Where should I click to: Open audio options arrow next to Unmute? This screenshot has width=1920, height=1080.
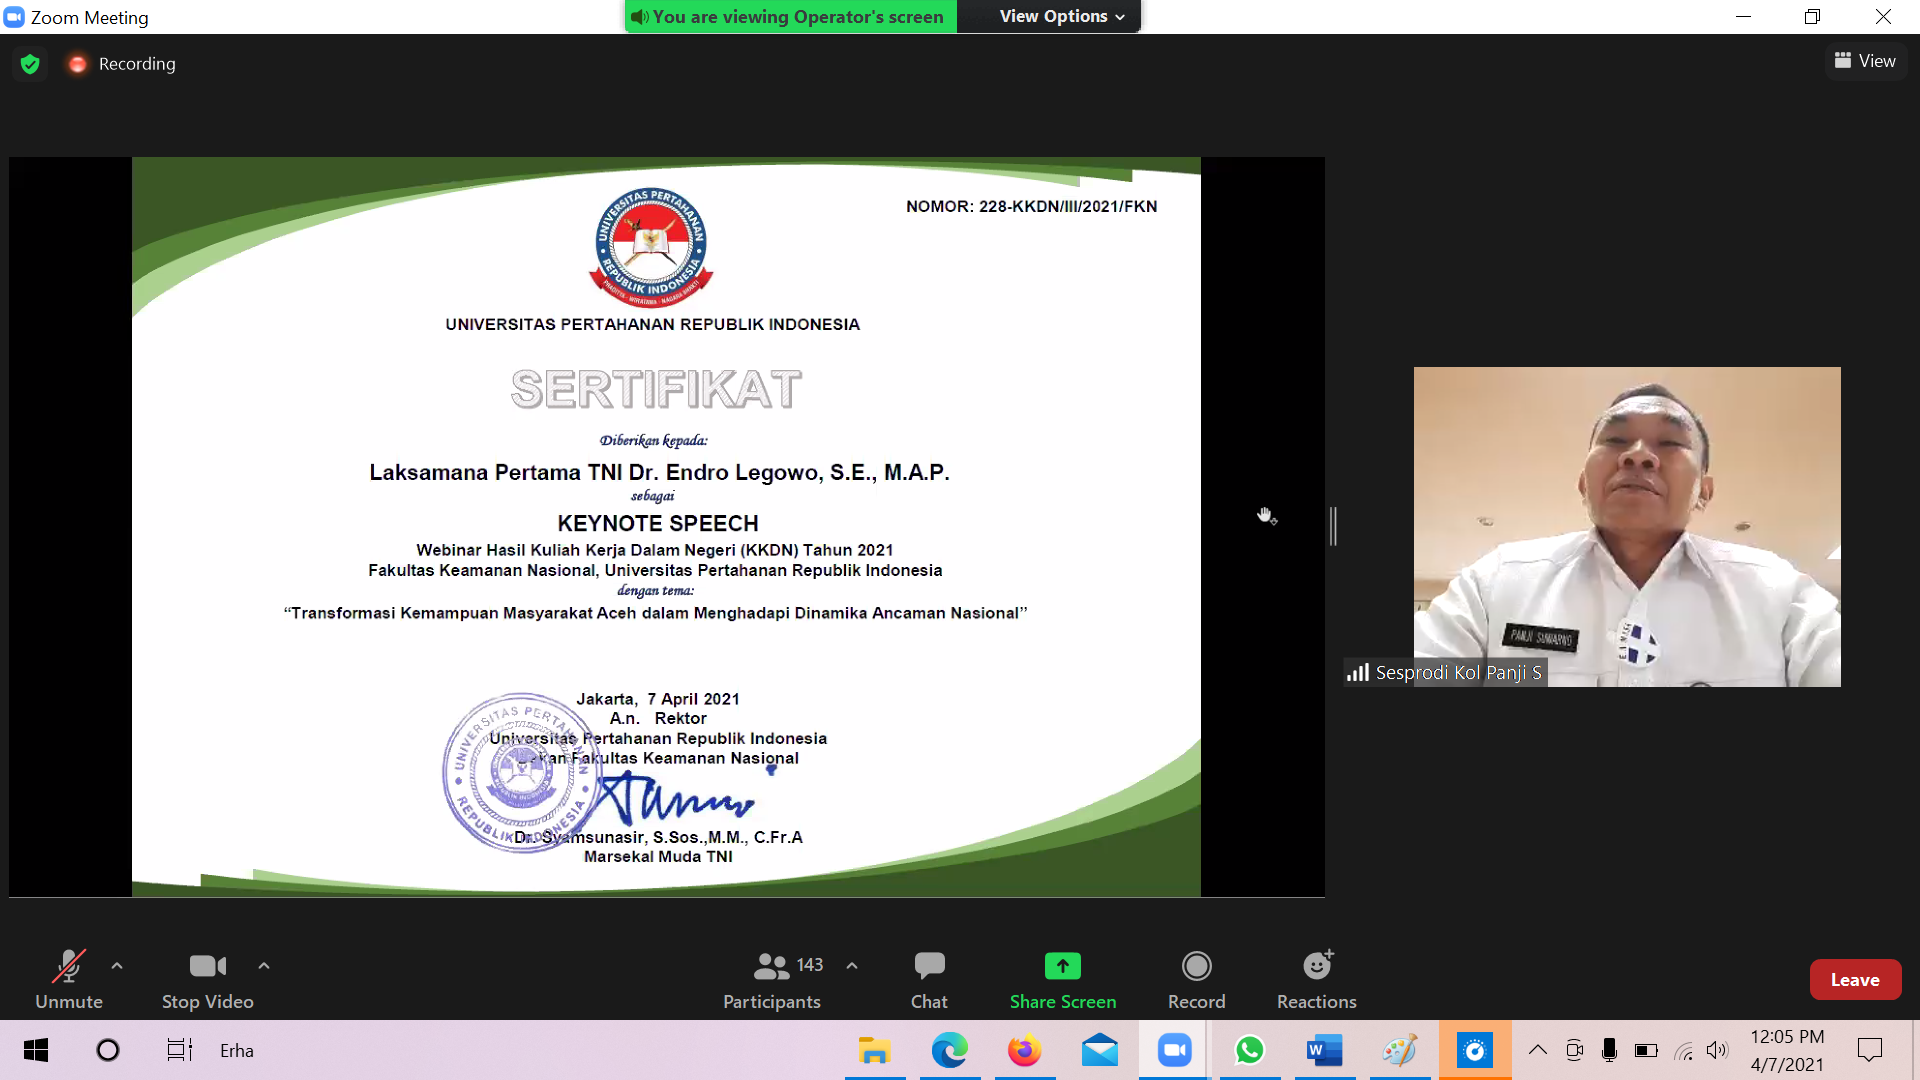(117, 966)
